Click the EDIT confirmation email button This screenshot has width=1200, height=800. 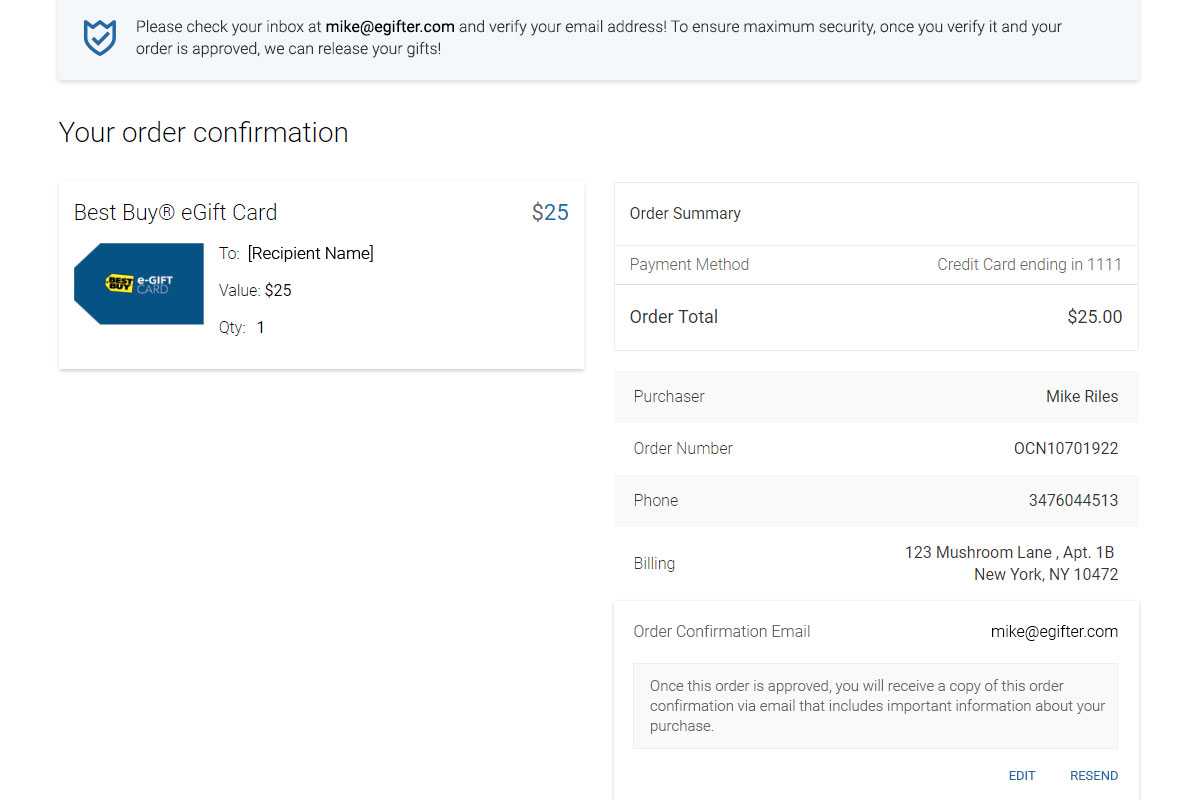pos(1022,776)
